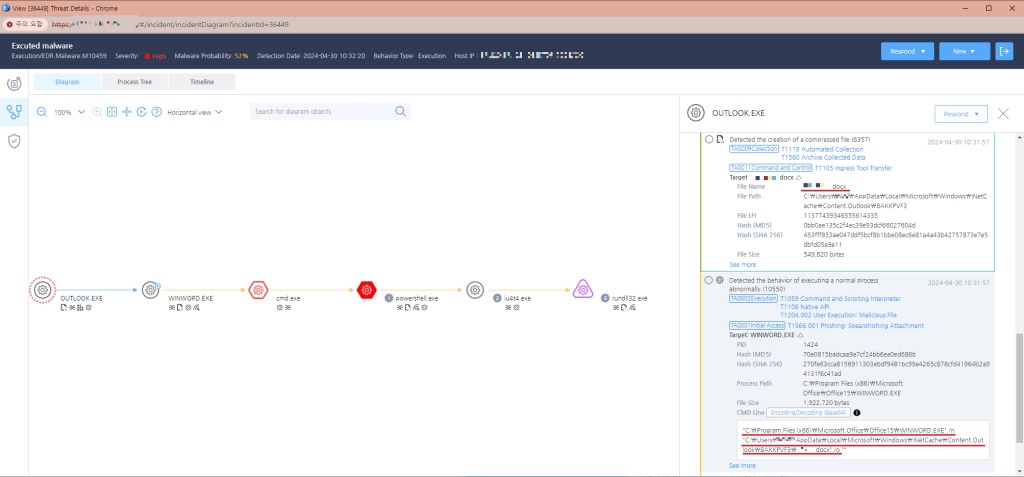Click the TA0009 Collection tactic tag
Screen dimensions: 1024x477
754,149
